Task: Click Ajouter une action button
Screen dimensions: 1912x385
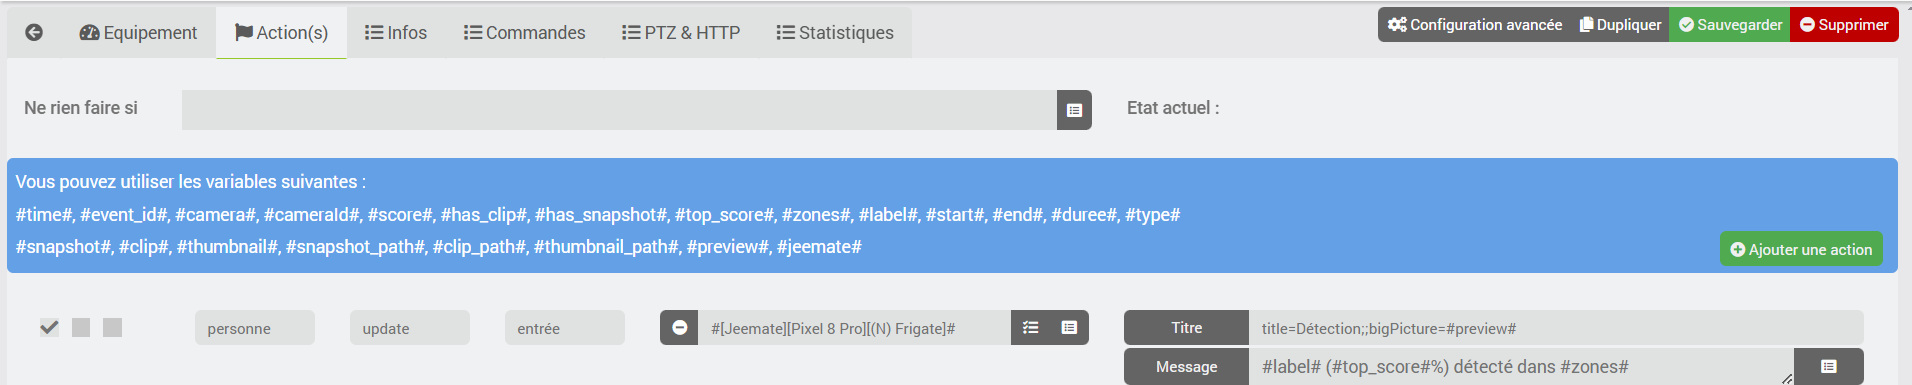Action: pos(1801,249)
